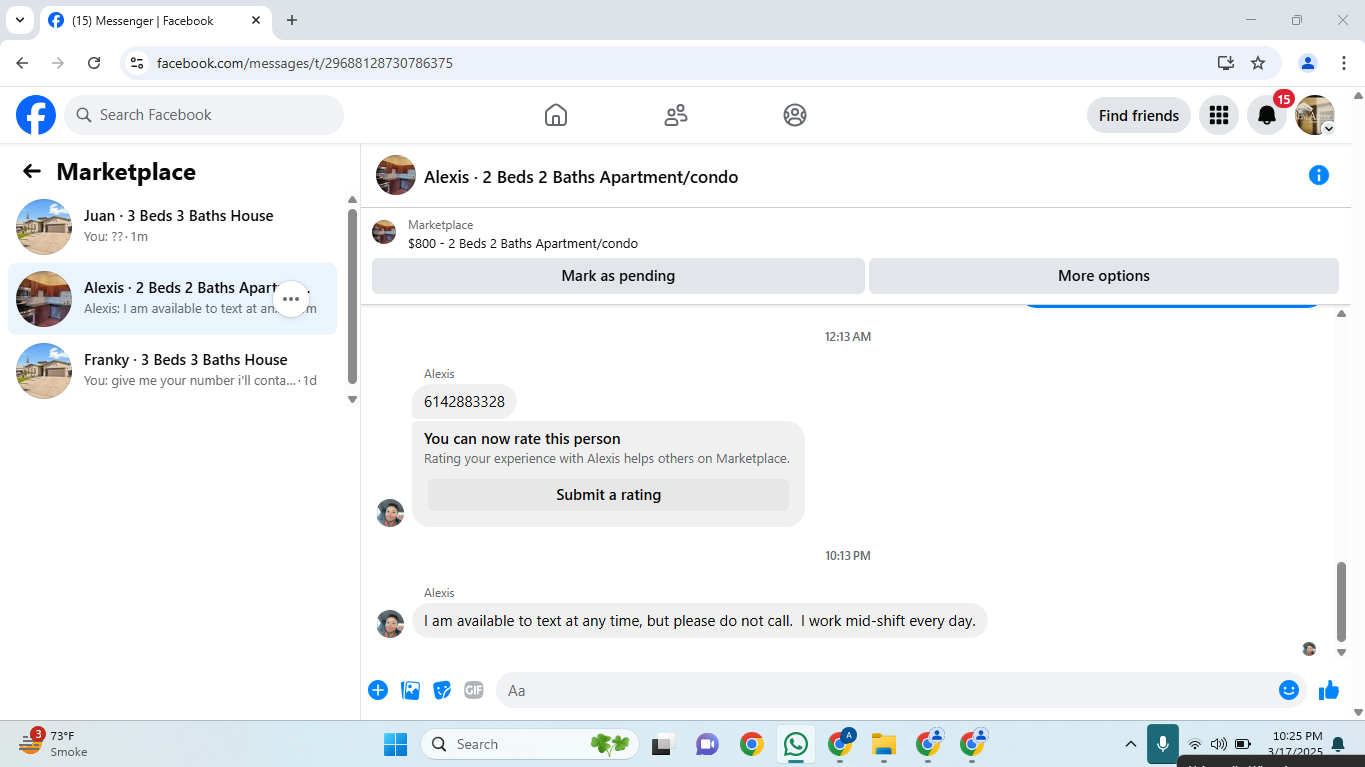
Task: Click the Alexis listing thumbnail in chat header
Action: coord(396,175)
